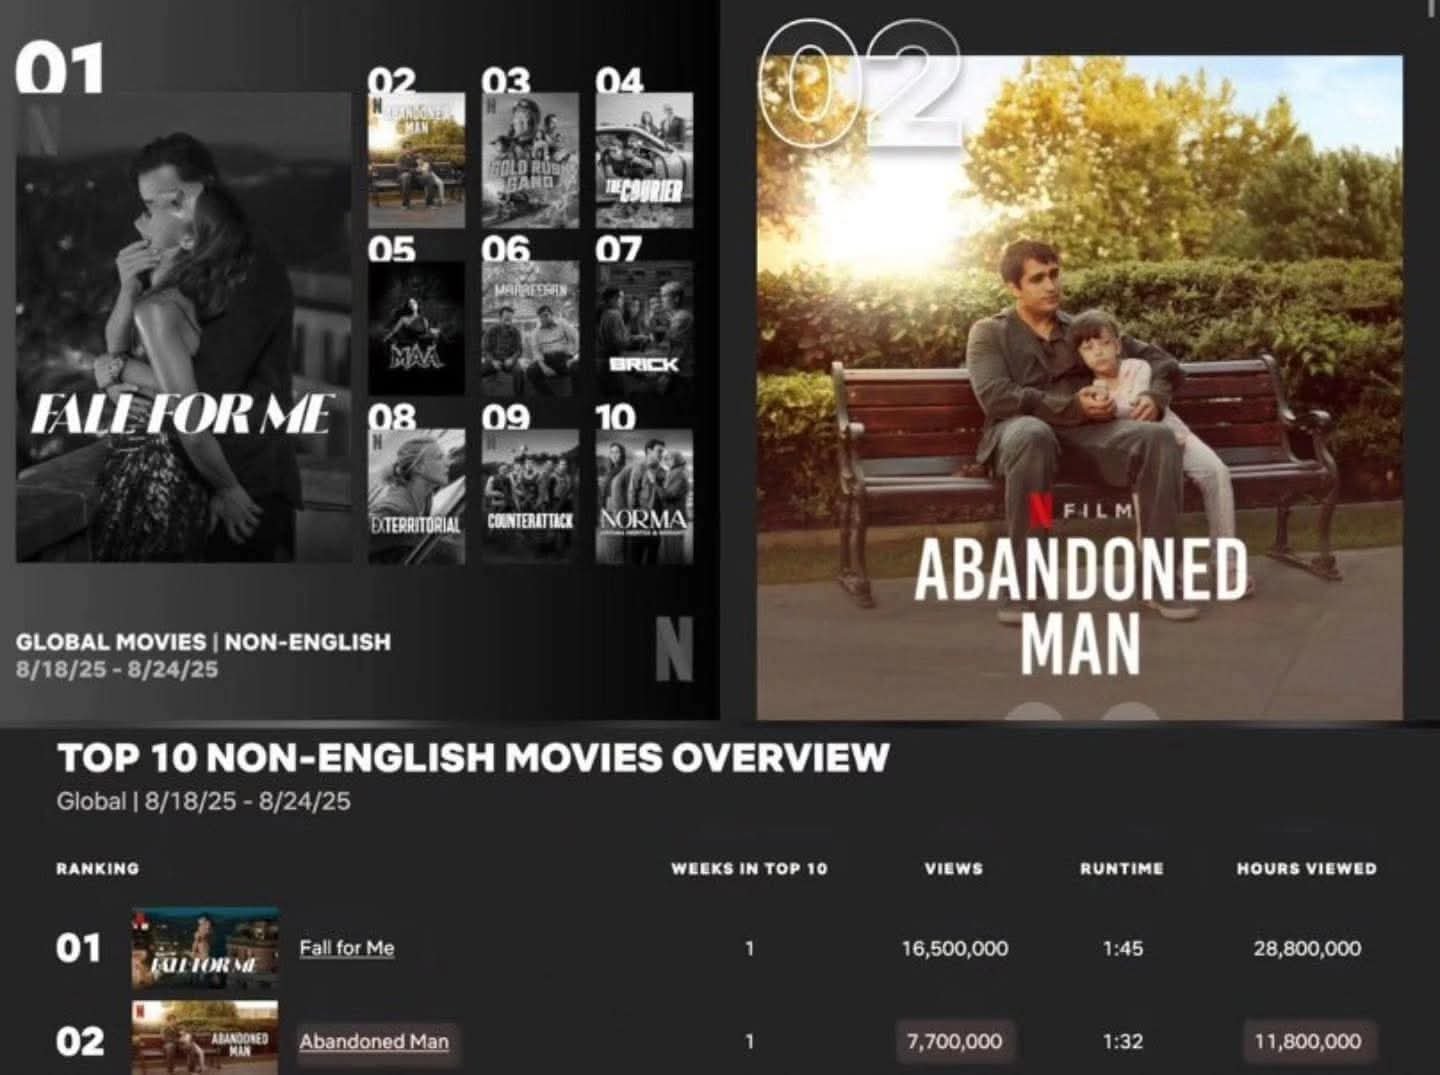Open the large Fall for Me poster

pos(184,327)
